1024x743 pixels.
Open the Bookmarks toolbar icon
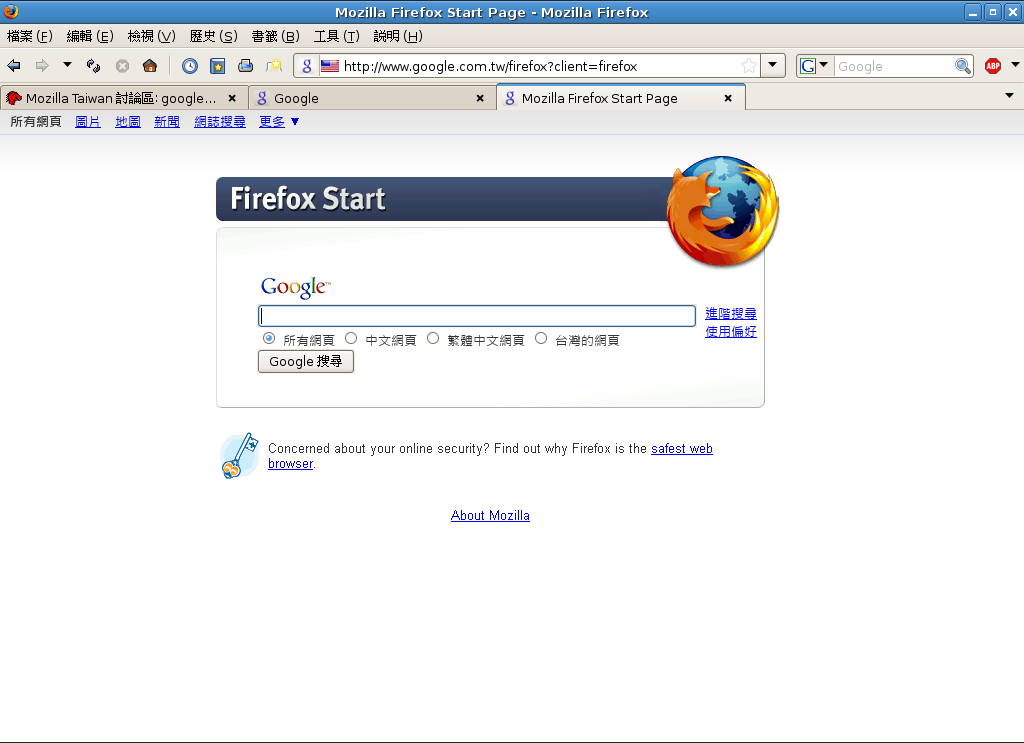click(217, 65)
